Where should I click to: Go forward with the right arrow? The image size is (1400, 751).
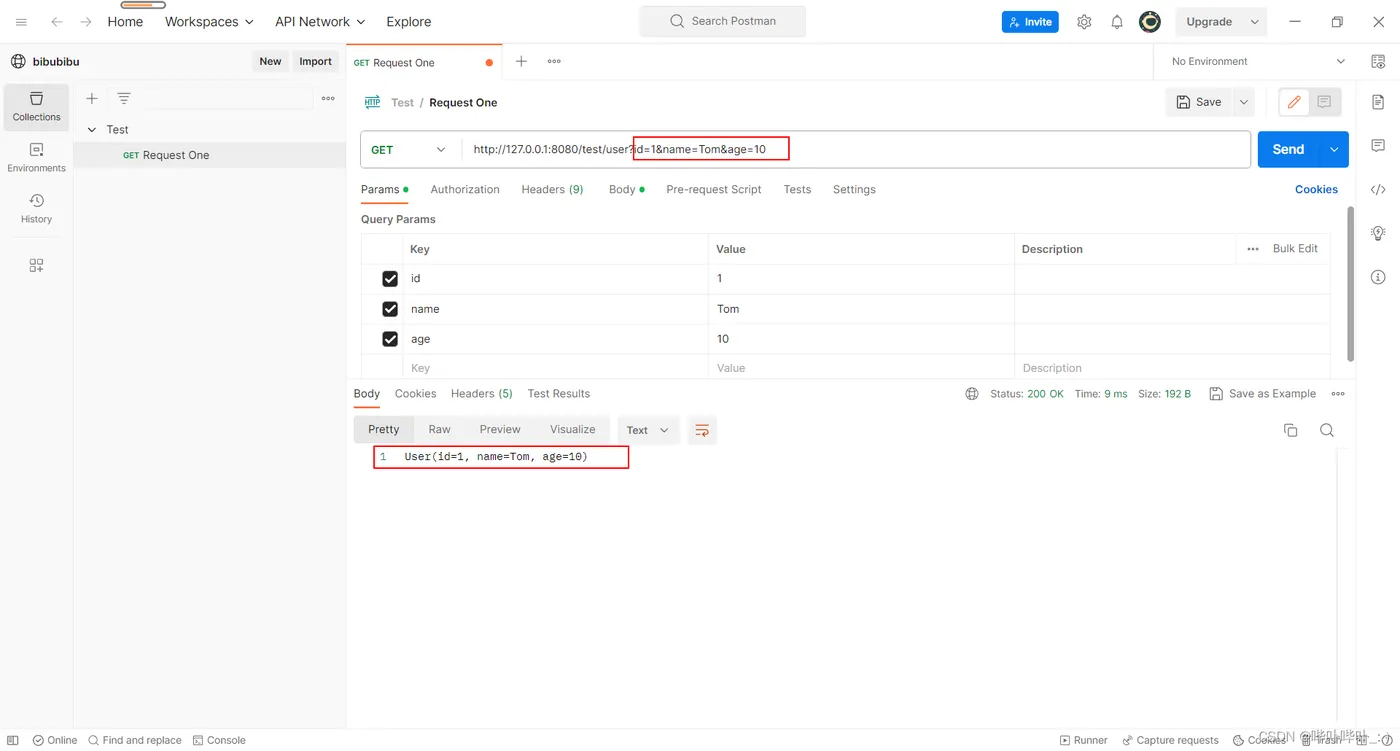point(86,22)
